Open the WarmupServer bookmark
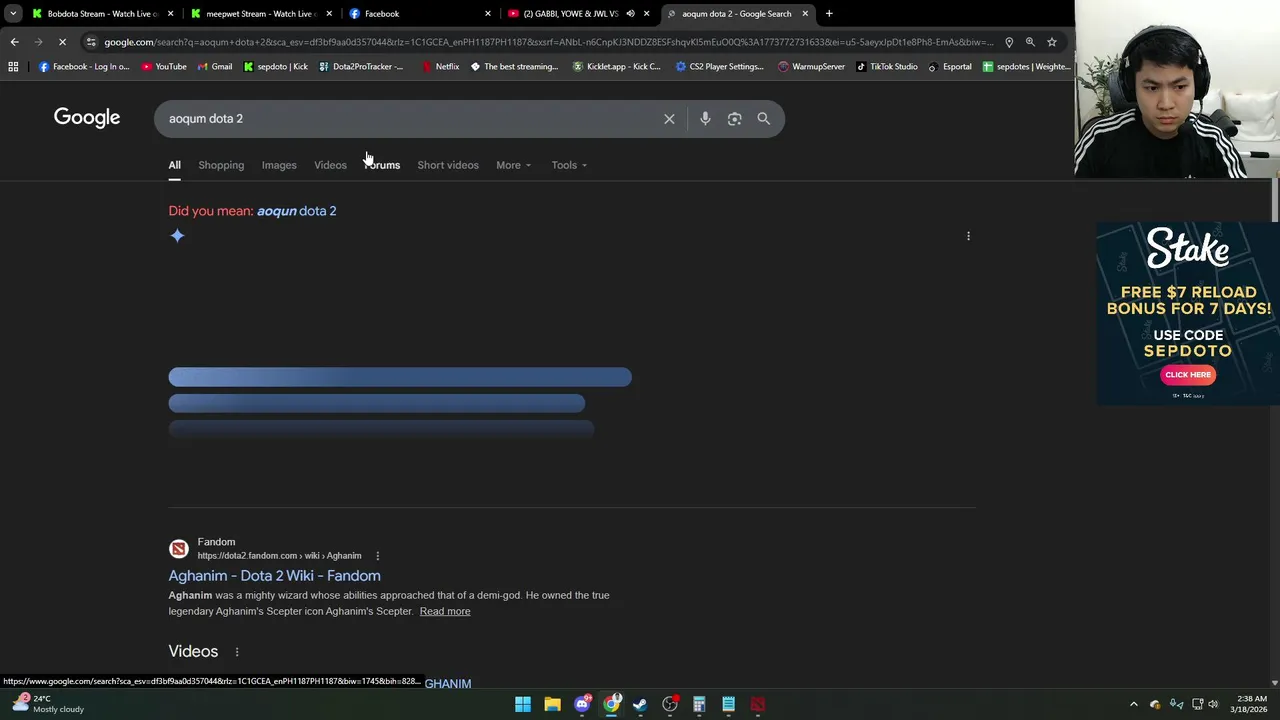The width and height of the screenshot is (1280, 720). [811, 67]
